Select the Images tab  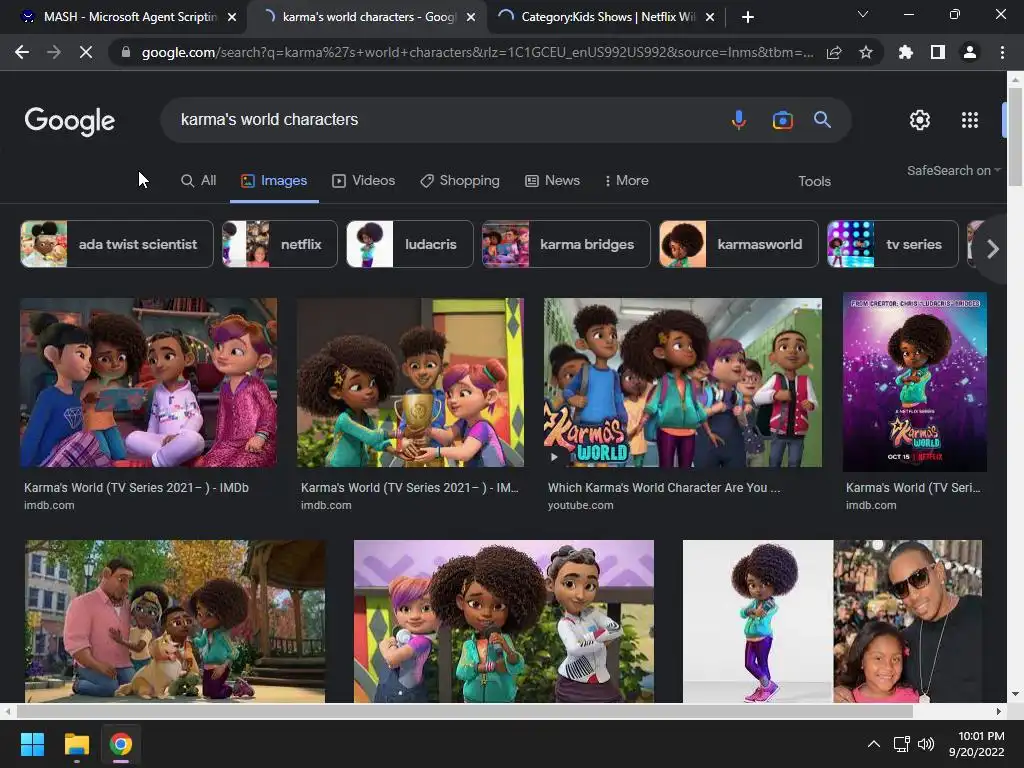pyautogui.click(x=274, y=180)
